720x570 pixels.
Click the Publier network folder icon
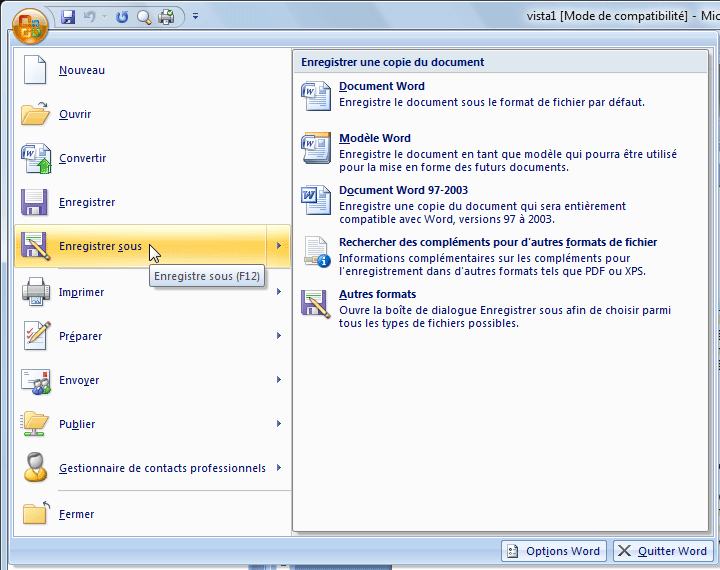(34, 423)
